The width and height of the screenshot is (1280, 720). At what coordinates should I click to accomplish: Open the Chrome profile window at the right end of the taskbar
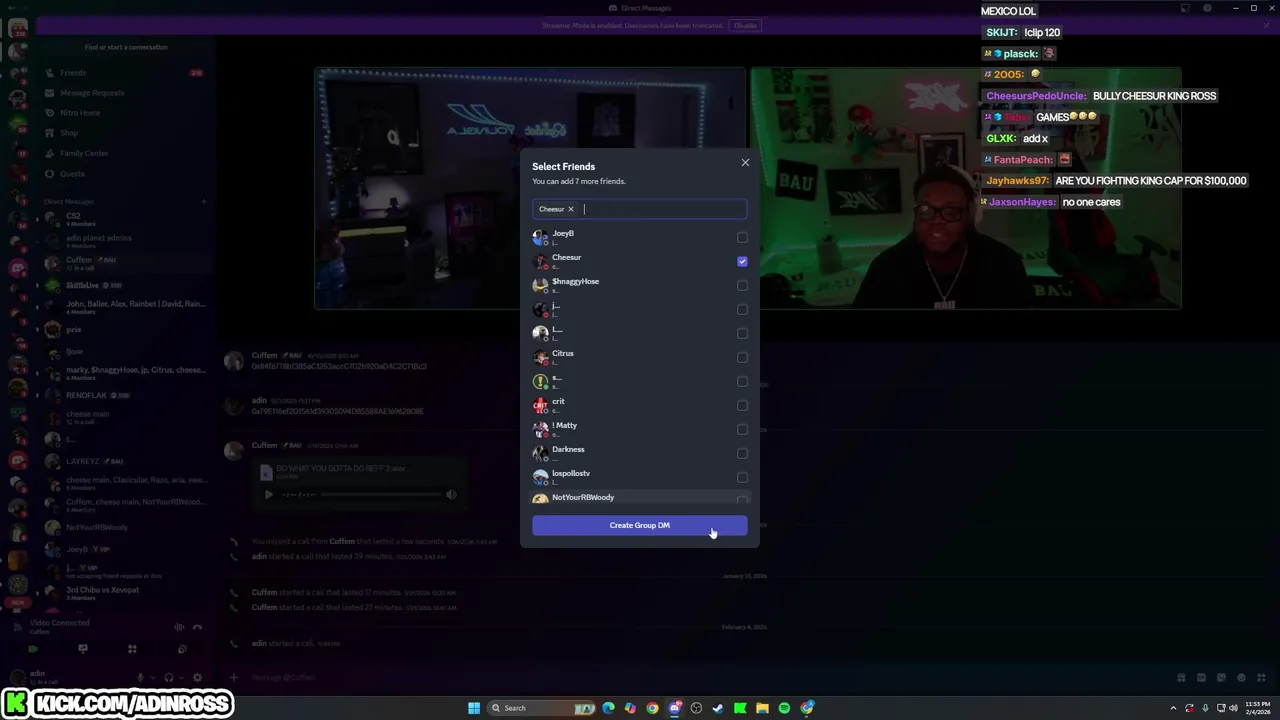click(x=807, y=708)
